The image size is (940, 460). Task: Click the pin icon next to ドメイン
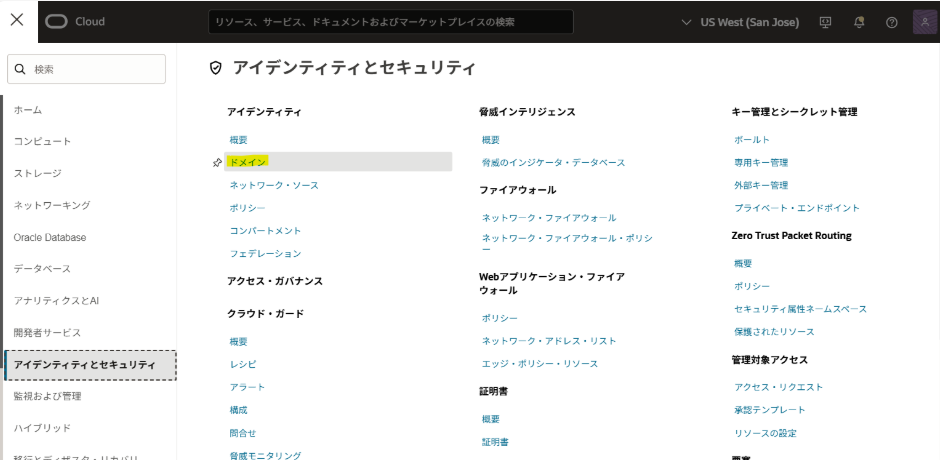tap(217, 163)
